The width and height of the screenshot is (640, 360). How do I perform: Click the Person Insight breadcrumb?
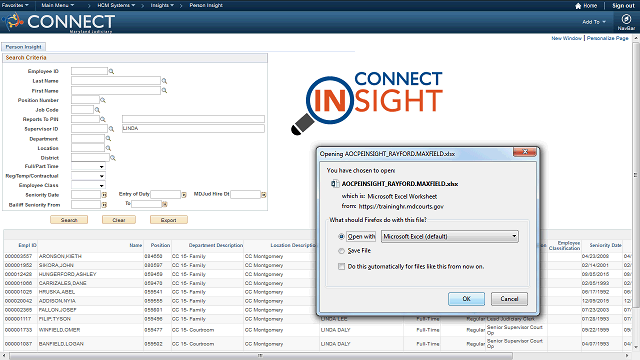tap(206, 5)
